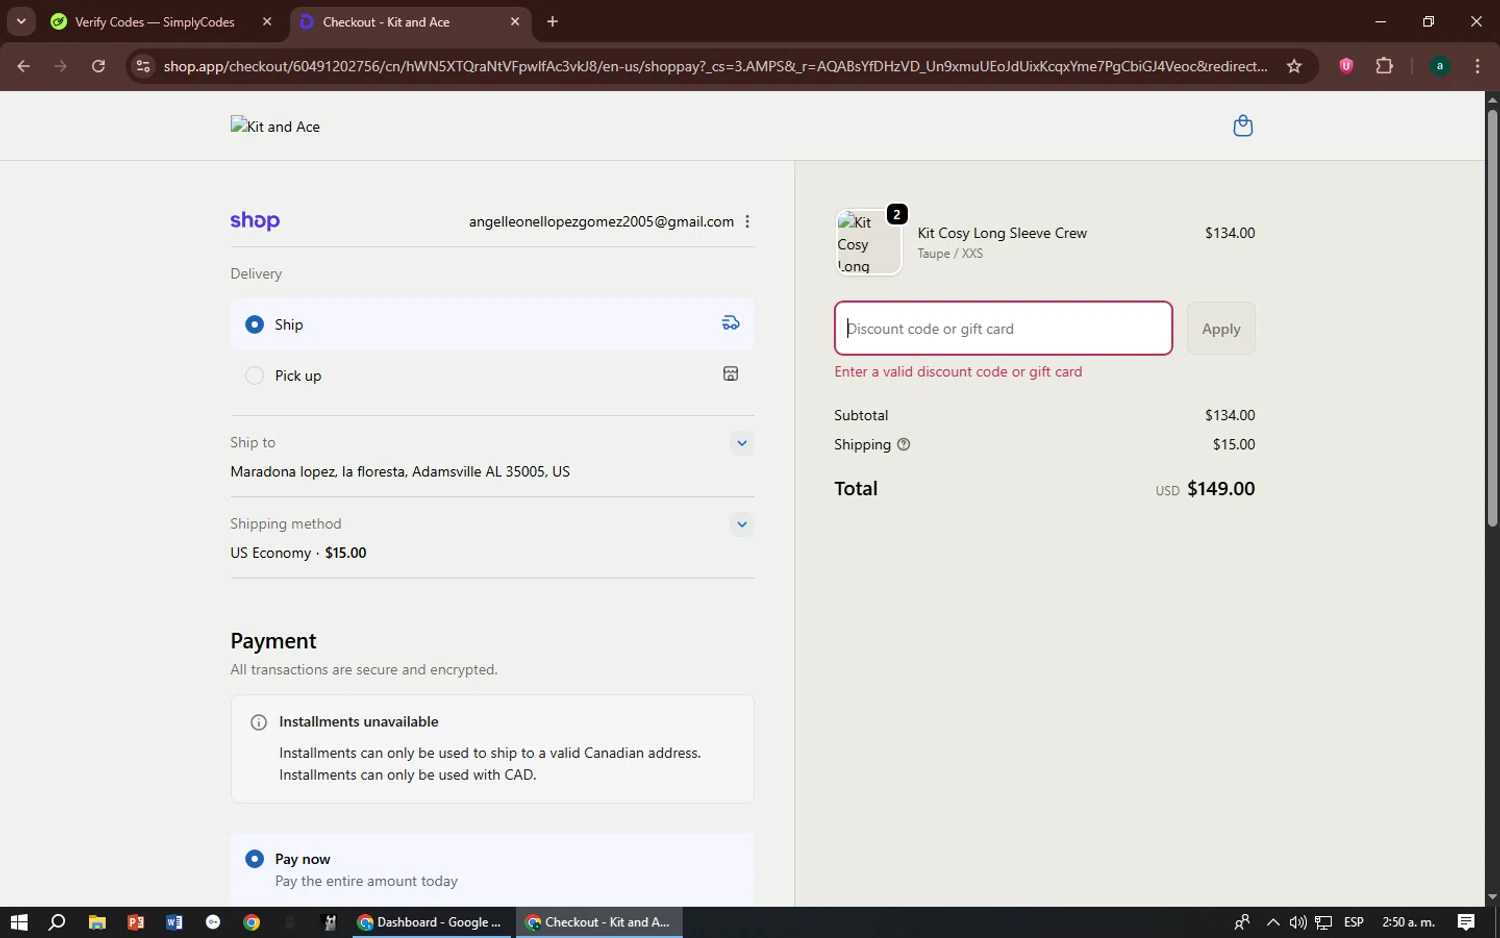Viewport: 1500px width, 938px height.
Task: Click the Kit and Ace store logo
Action: 275,126
